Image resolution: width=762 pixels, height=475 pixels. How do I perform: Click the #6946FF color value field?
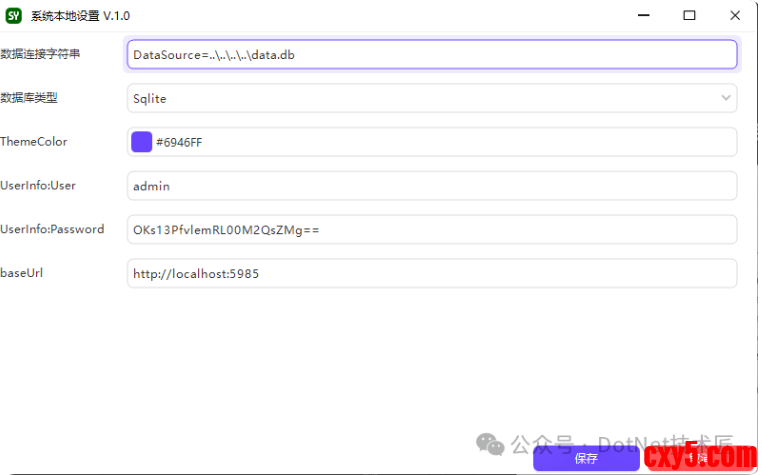[x=432, y=142]
